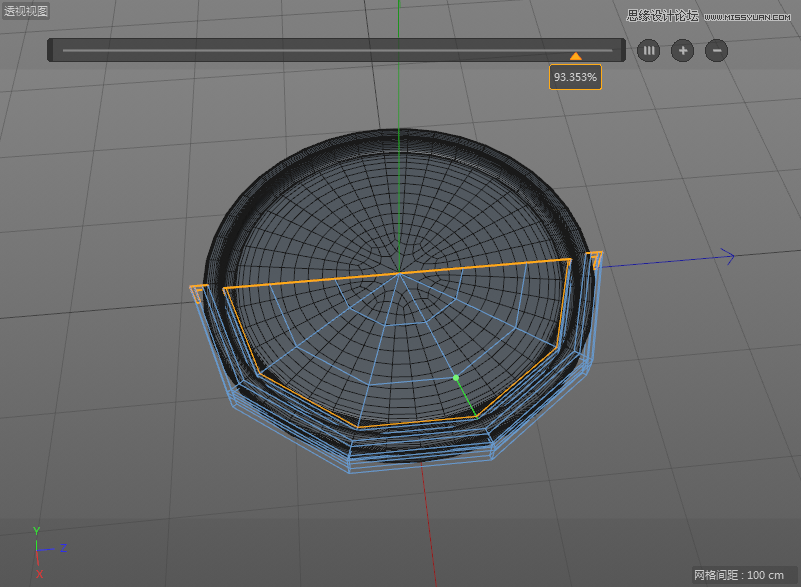Click the middle of the slider track
The image size is (801, 587).
(340, 49)
